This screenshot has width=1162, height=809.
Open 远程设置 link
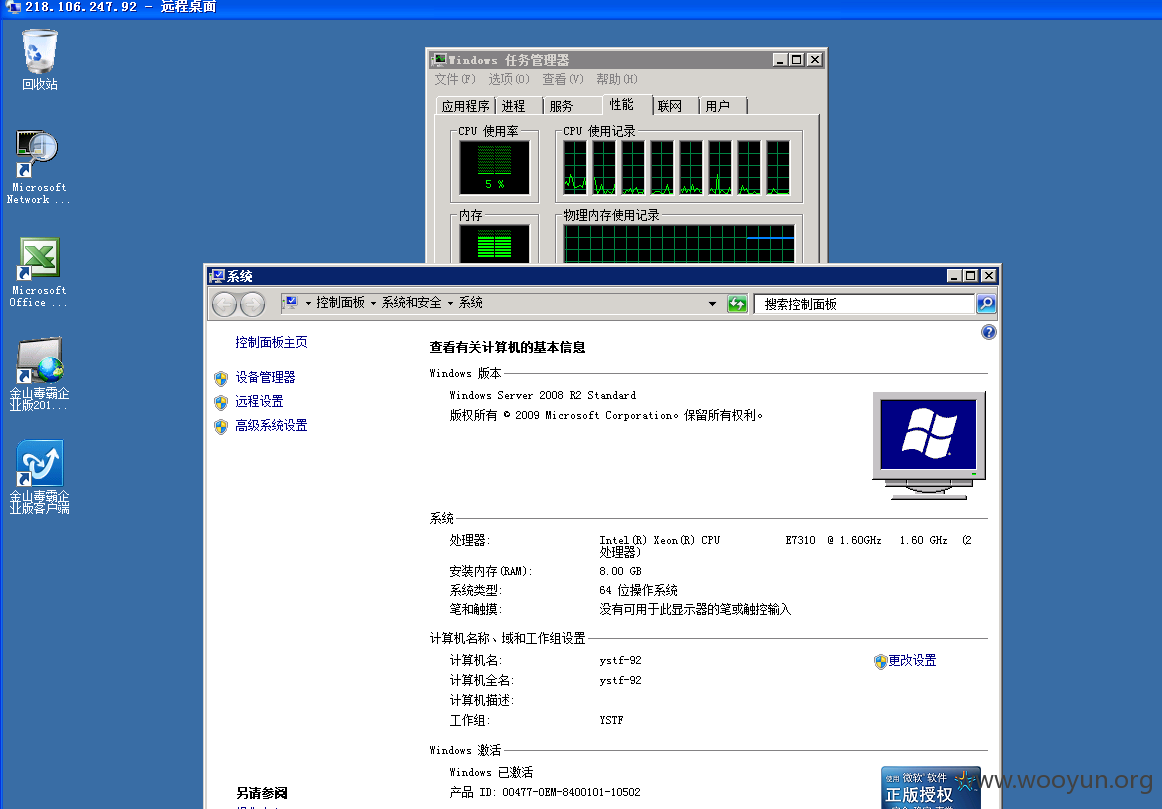(x=259, y=401)
